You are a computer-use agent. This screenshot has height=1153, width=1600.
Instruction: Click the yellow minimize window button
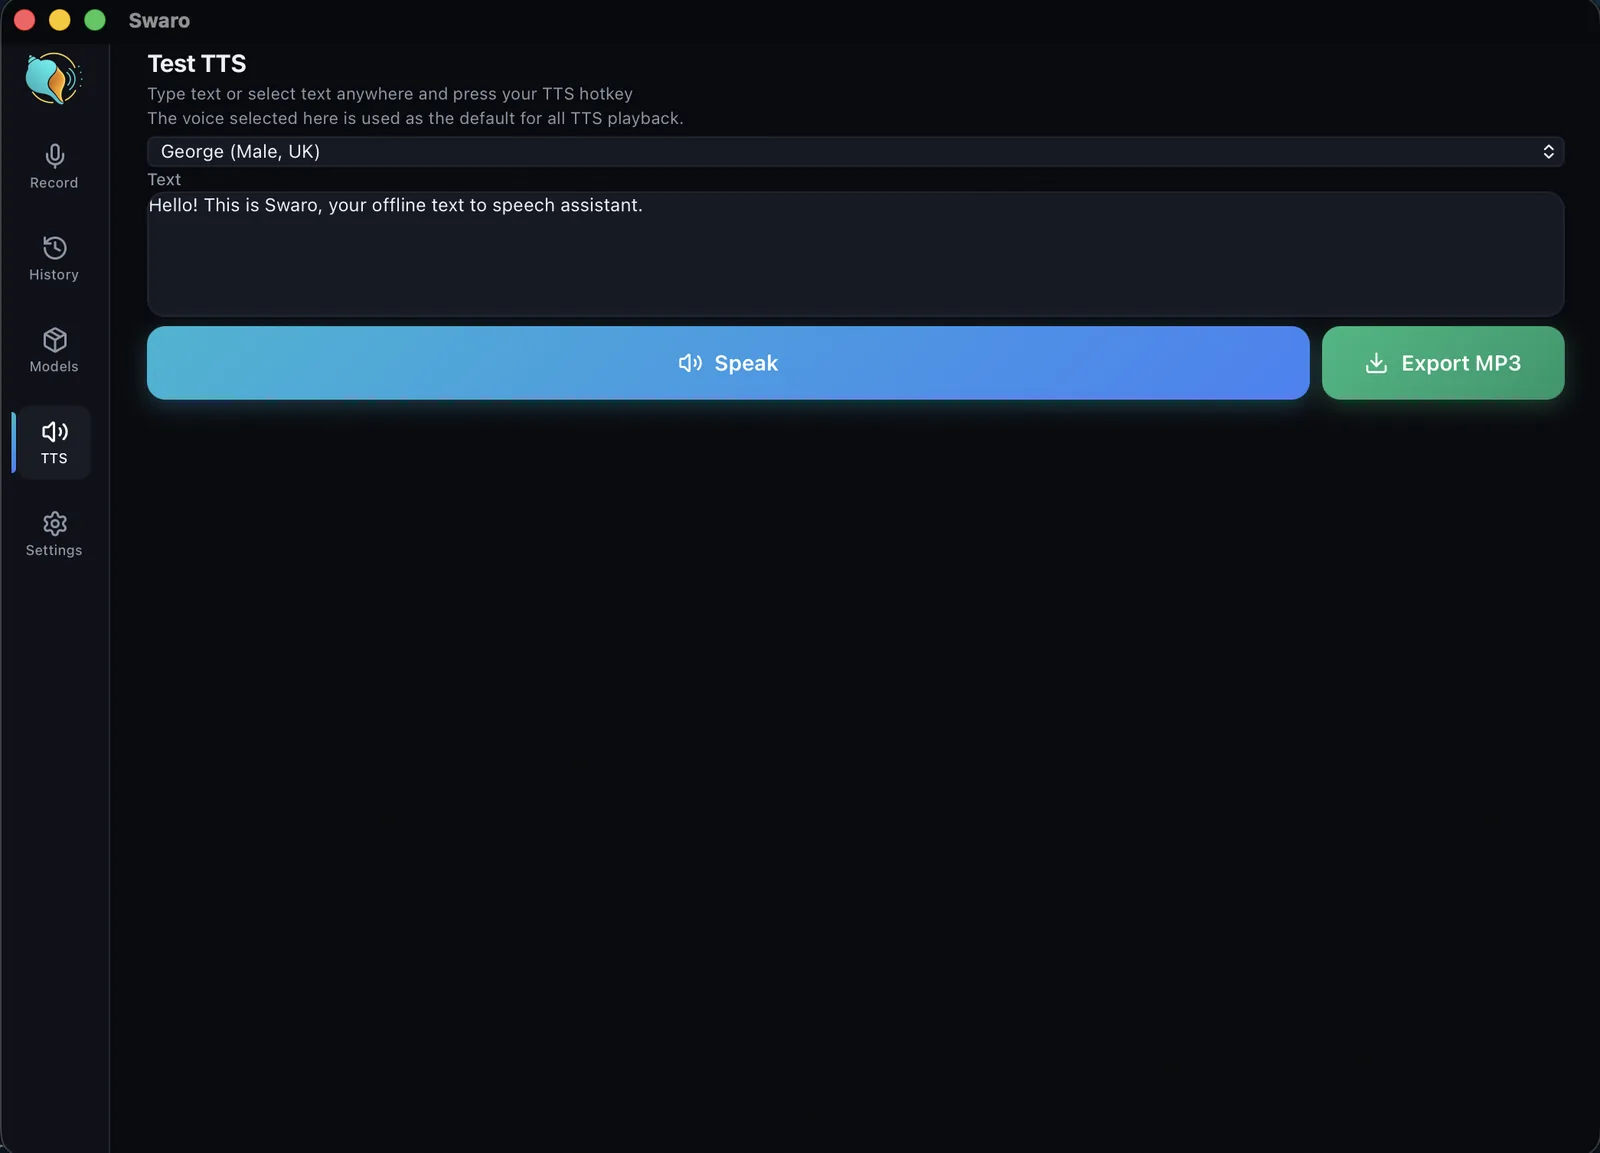click(x=60, y=20)
